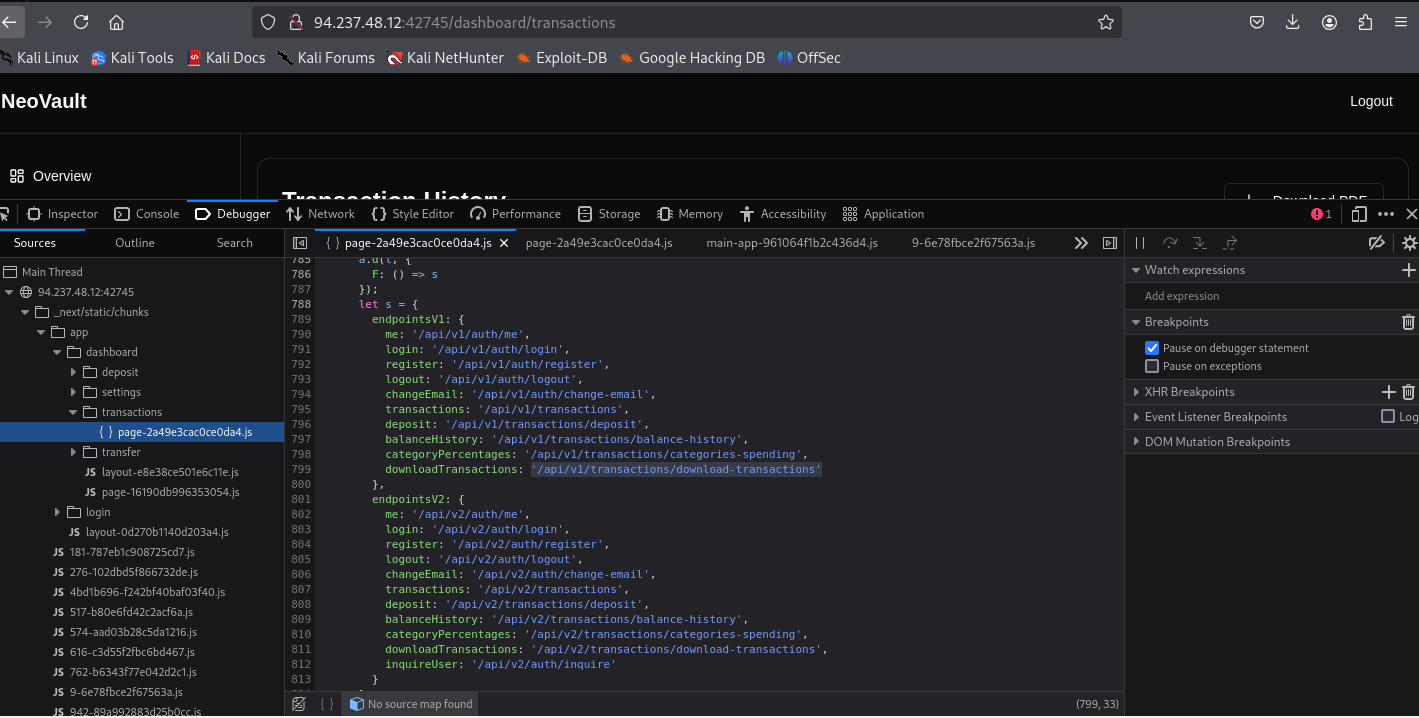Click the browser reload icon
This screenshot has height=718, width=1419.
click(81, 22)
